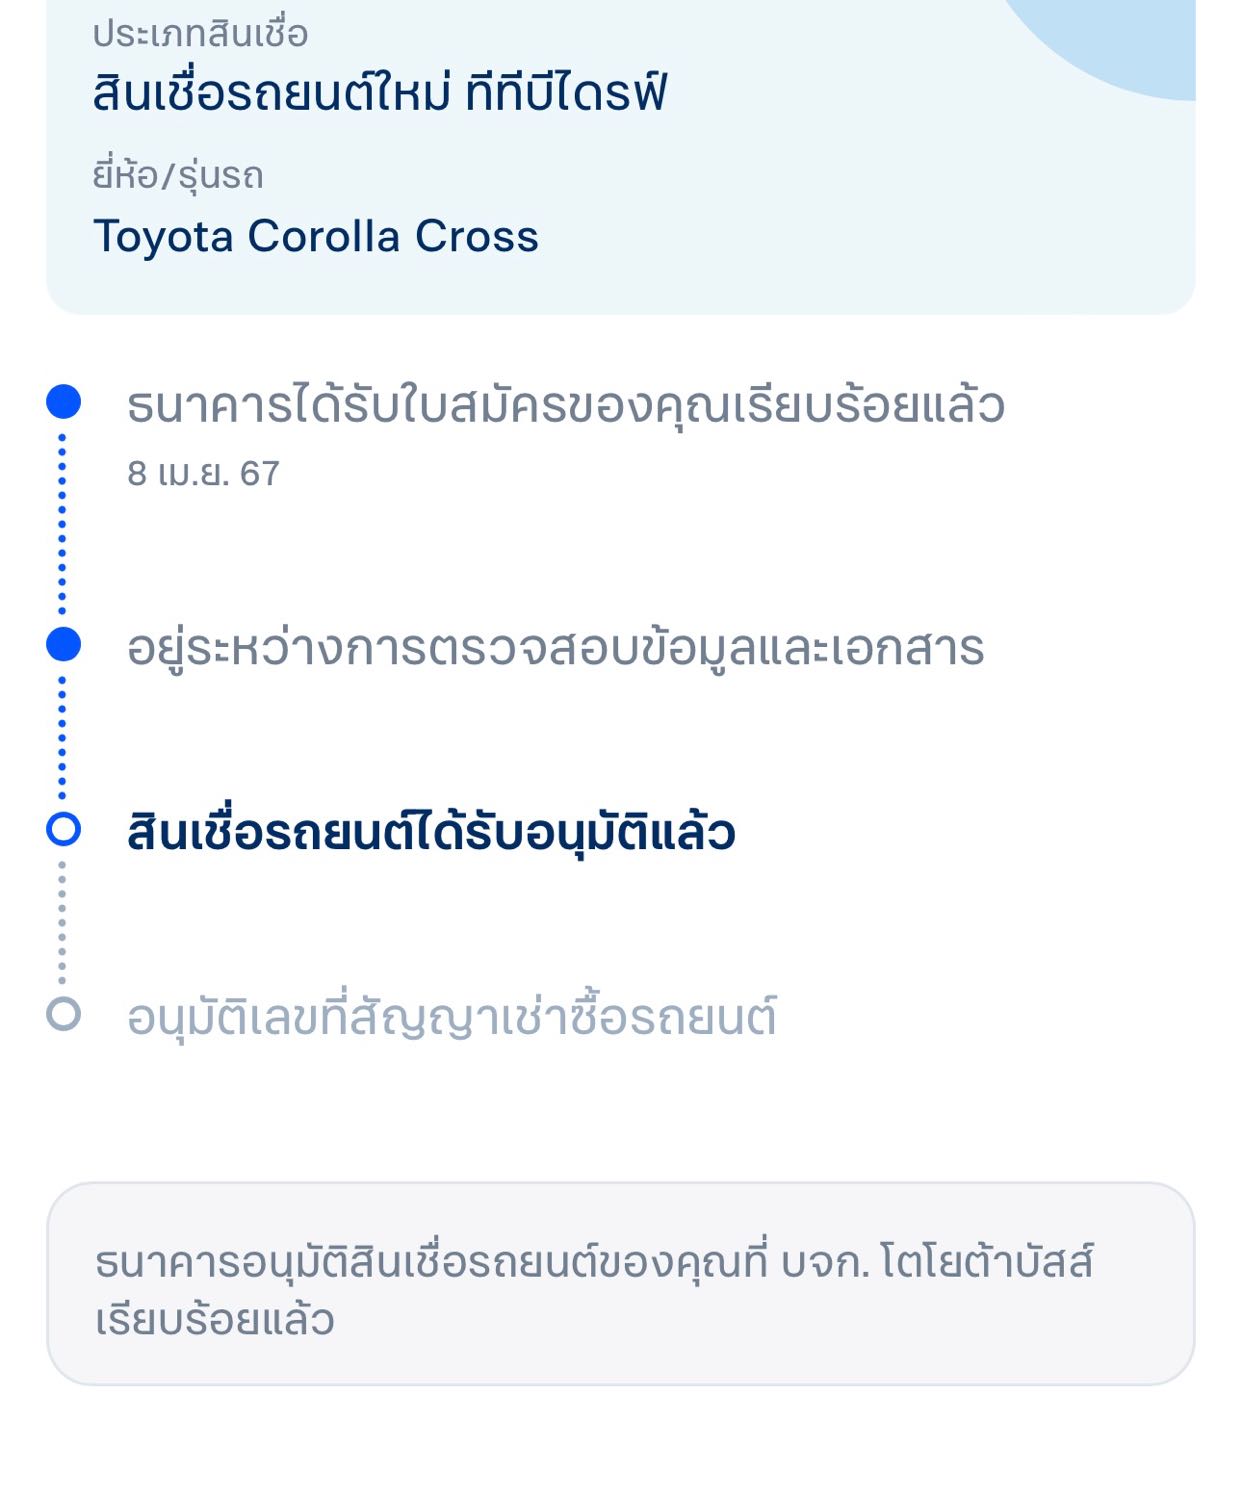Viewport: 1242px width, 1500px height.
Task: Select the date 8 เม.ย. 67
Action: tap(203, 473)
